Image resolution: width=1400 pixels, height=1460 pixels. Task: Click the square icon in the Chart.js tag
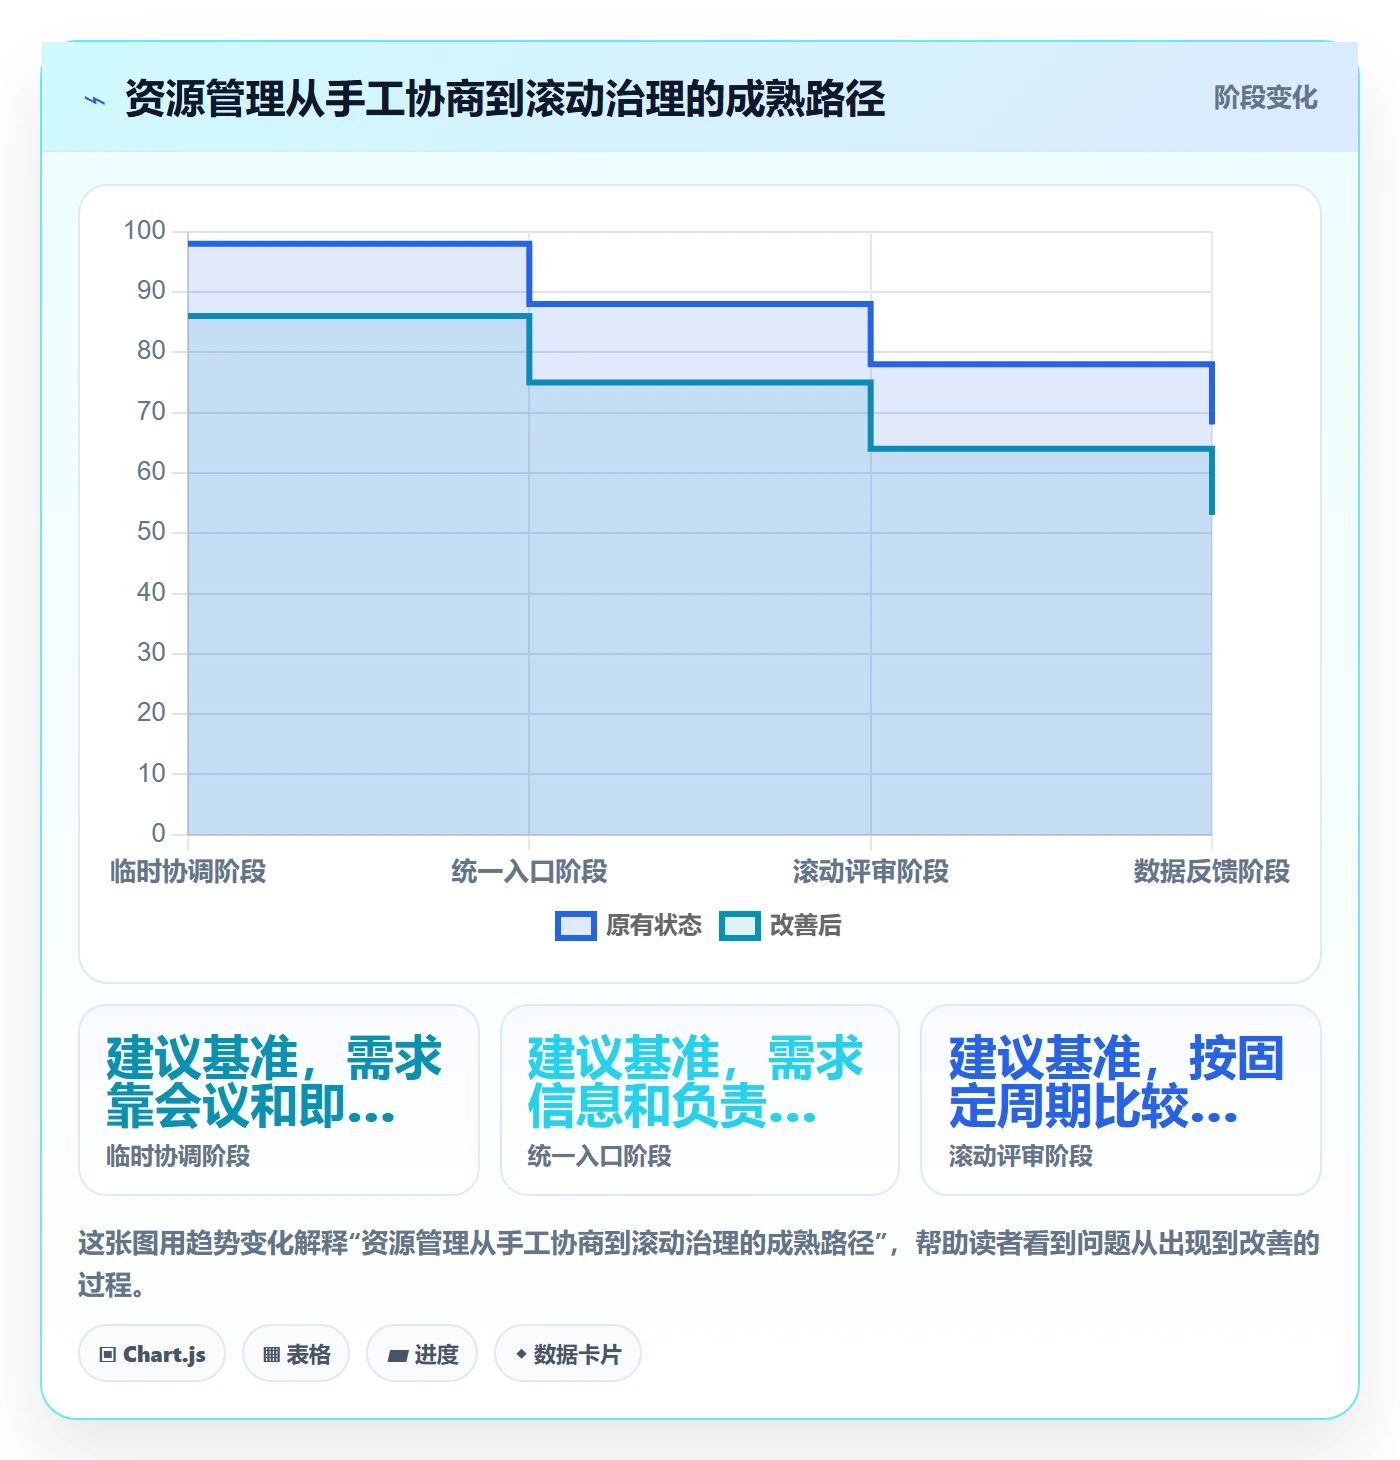[x=108, y=1355]
